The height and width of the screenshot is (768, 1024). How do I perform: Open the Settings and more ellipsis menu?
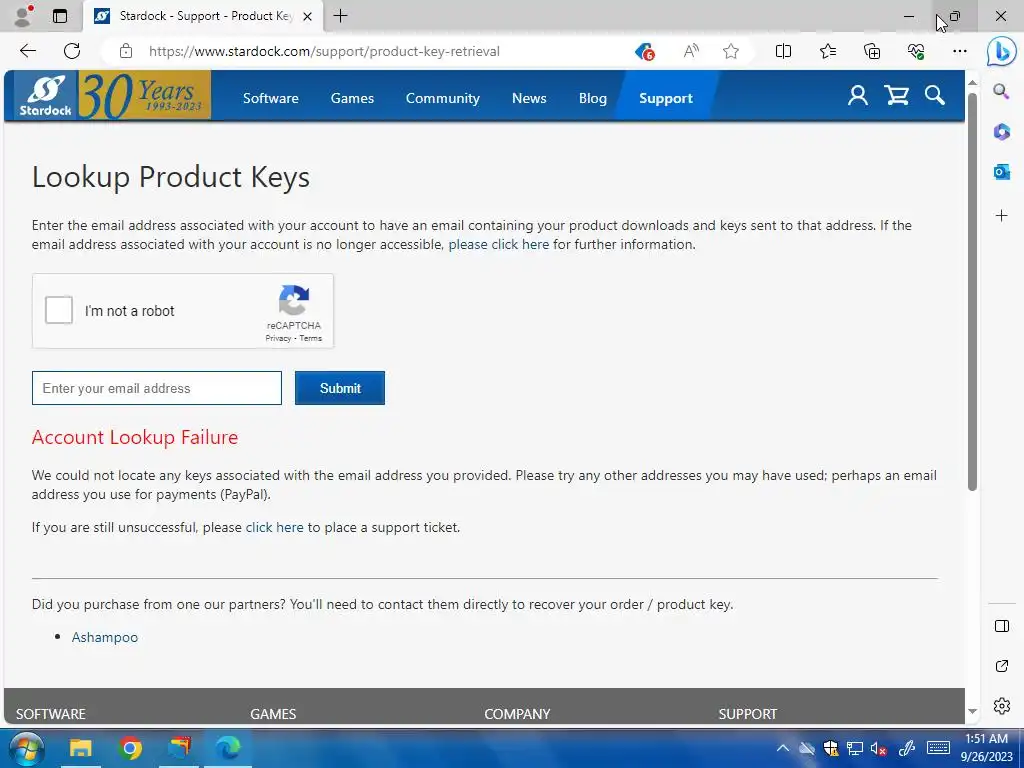[x=959, y=51]
